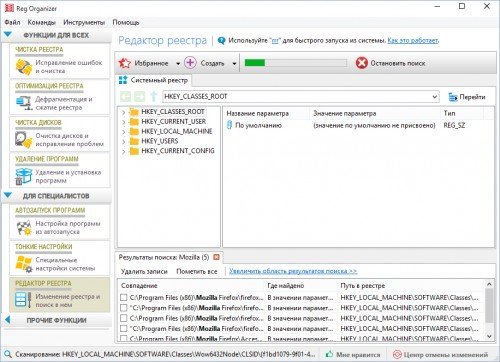Check the third search result checkbox
Viewport: 500px width, 362px height.
click(124, 318)
